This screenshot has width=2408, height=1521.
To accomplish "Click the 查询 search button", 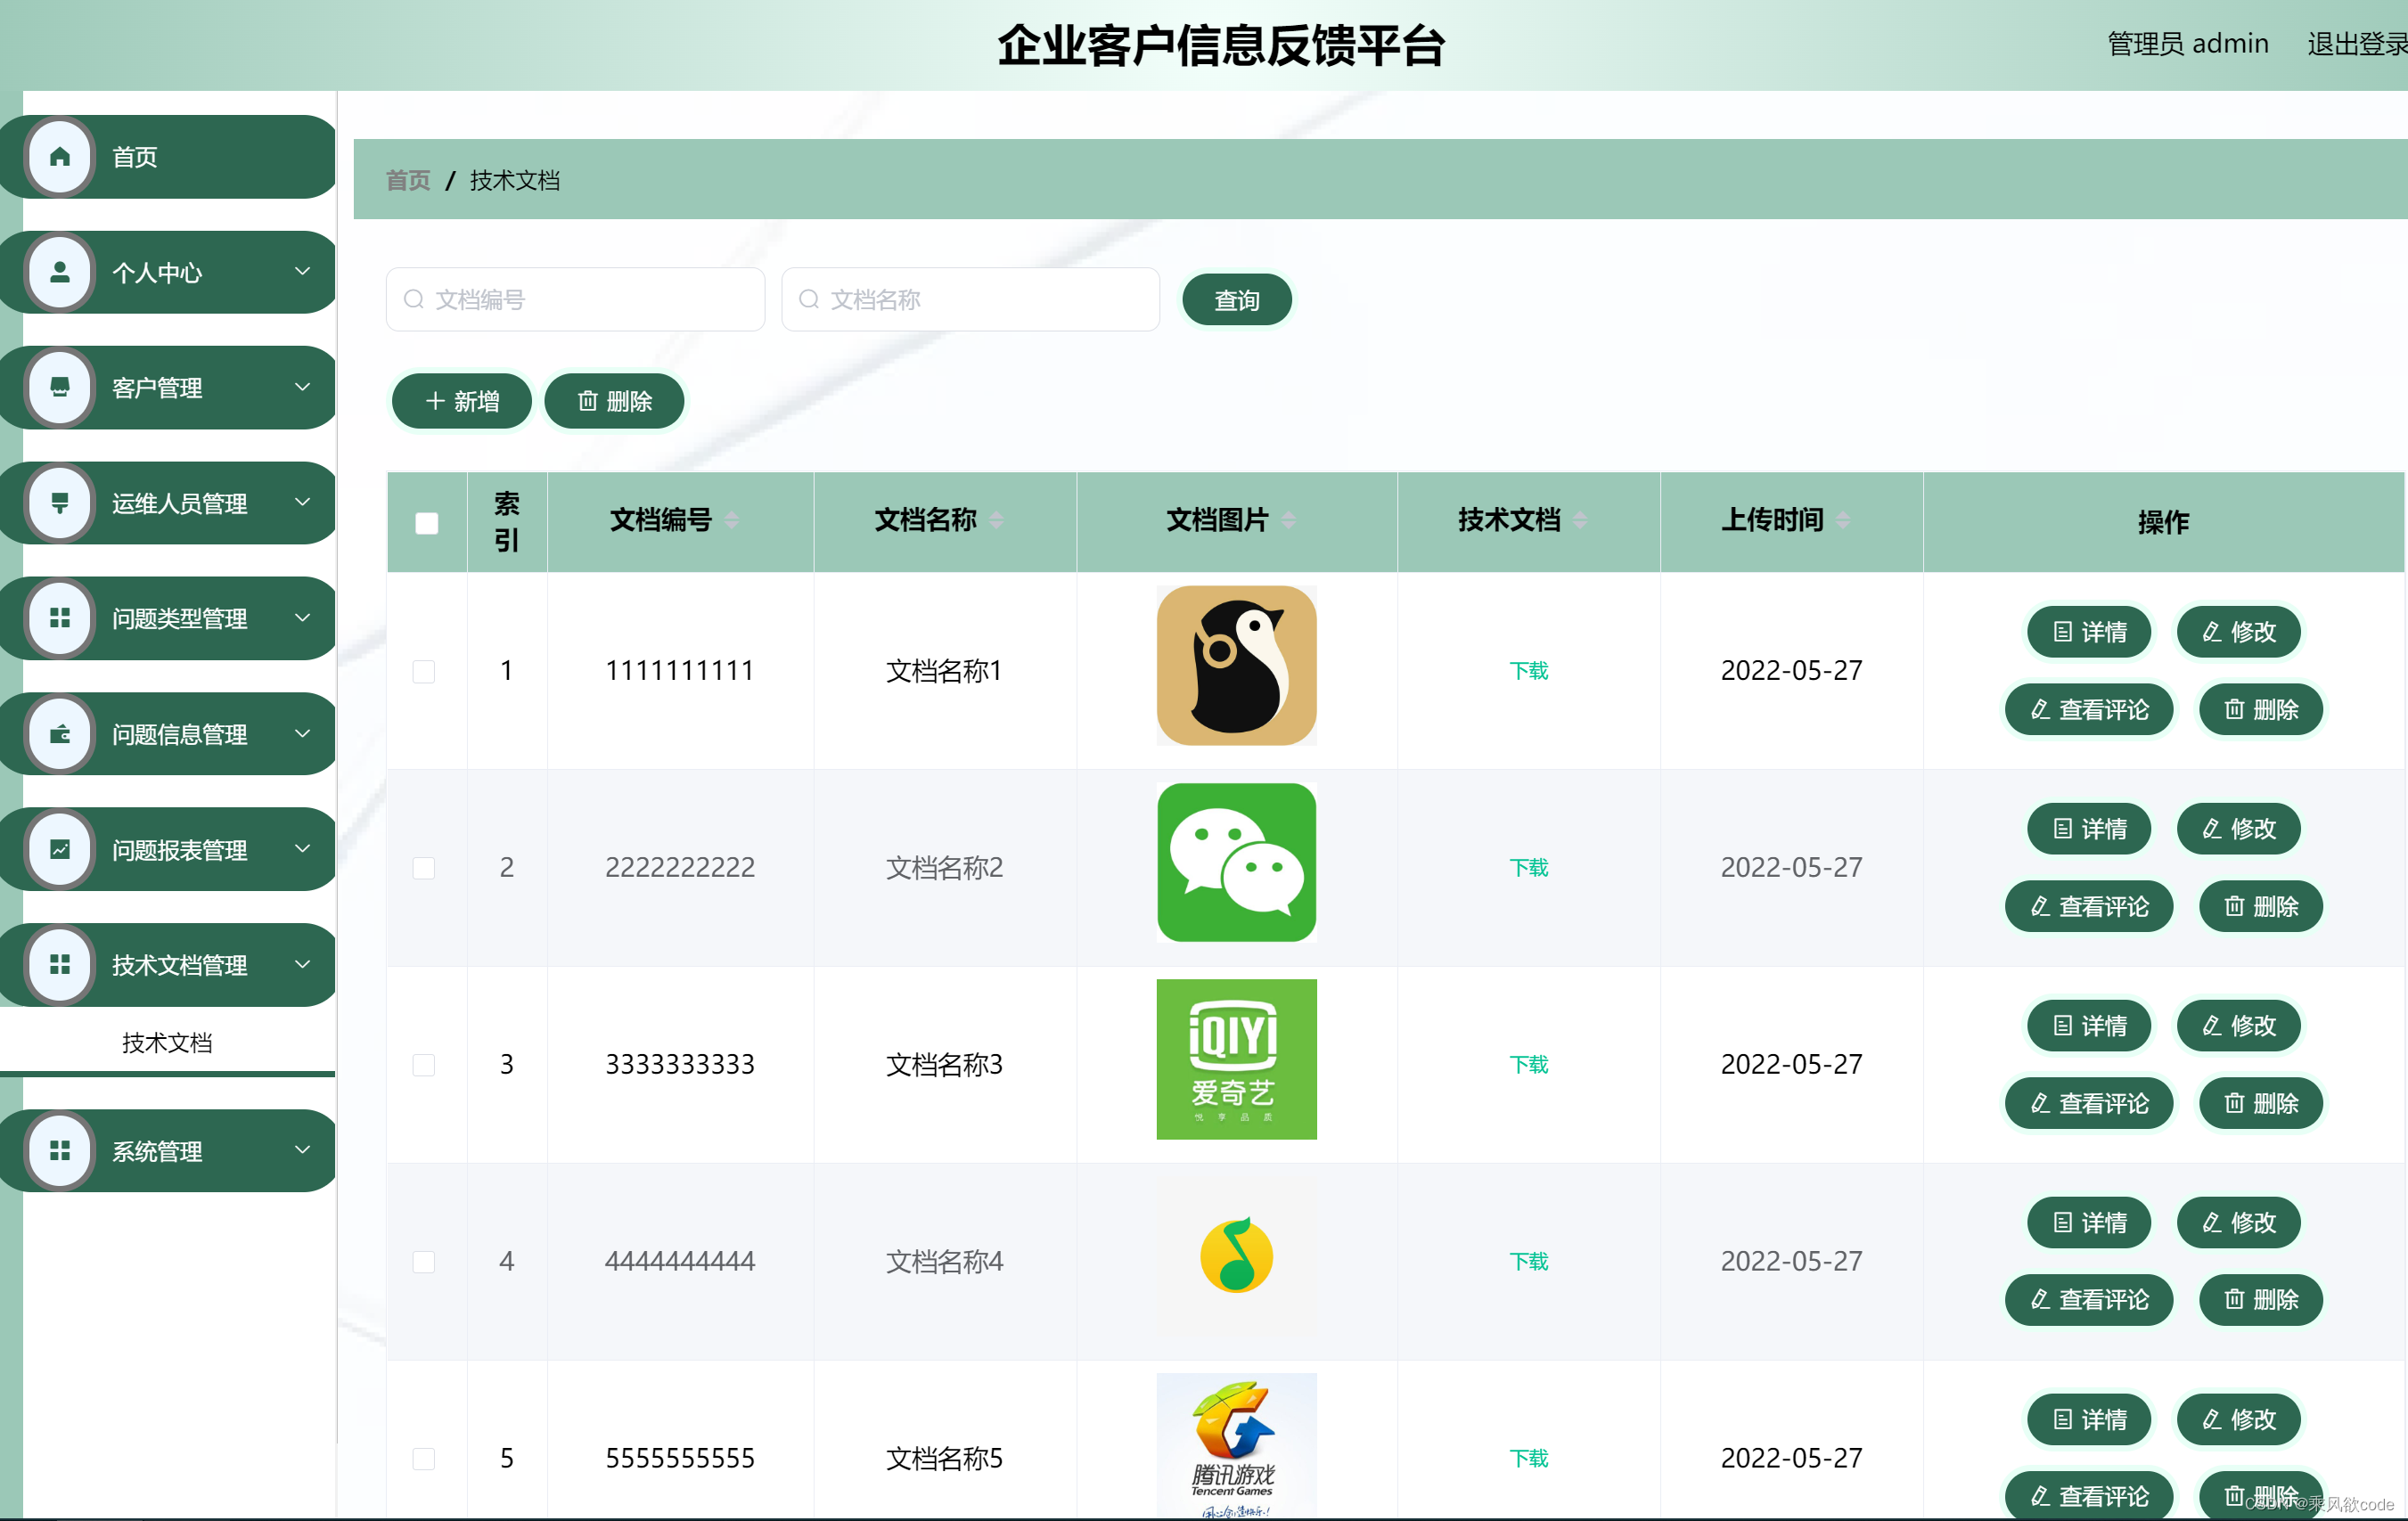I will tap(1236, 298).
